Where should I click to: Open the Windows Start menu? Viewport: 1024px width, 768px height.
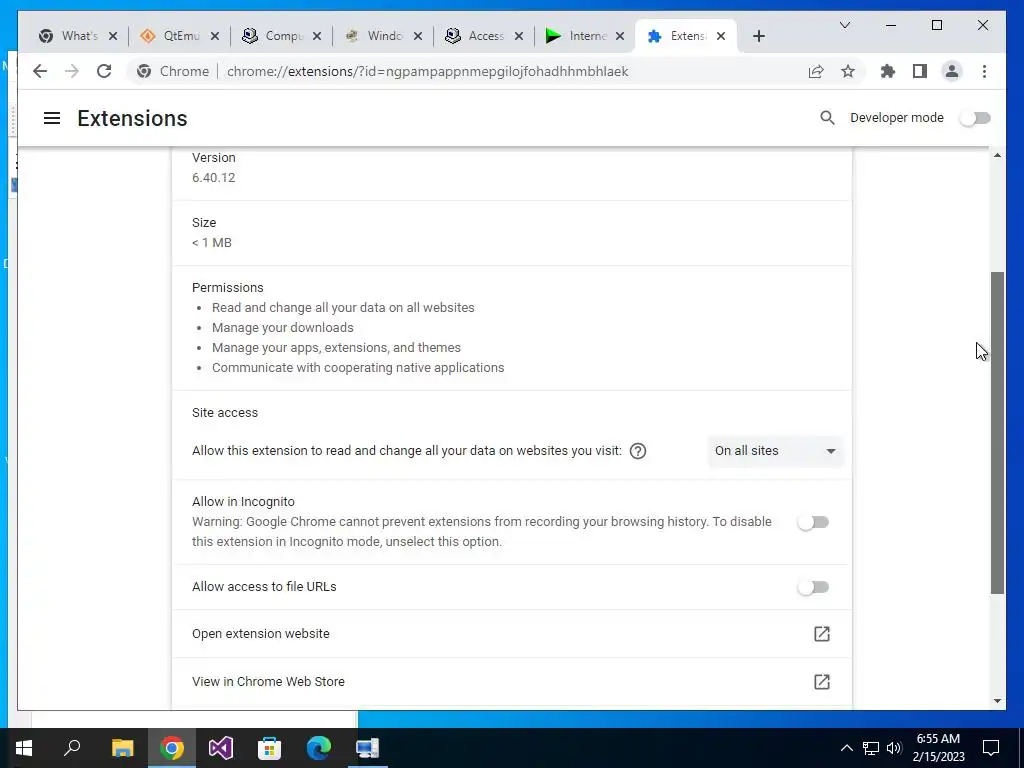(x=24, y=748)
